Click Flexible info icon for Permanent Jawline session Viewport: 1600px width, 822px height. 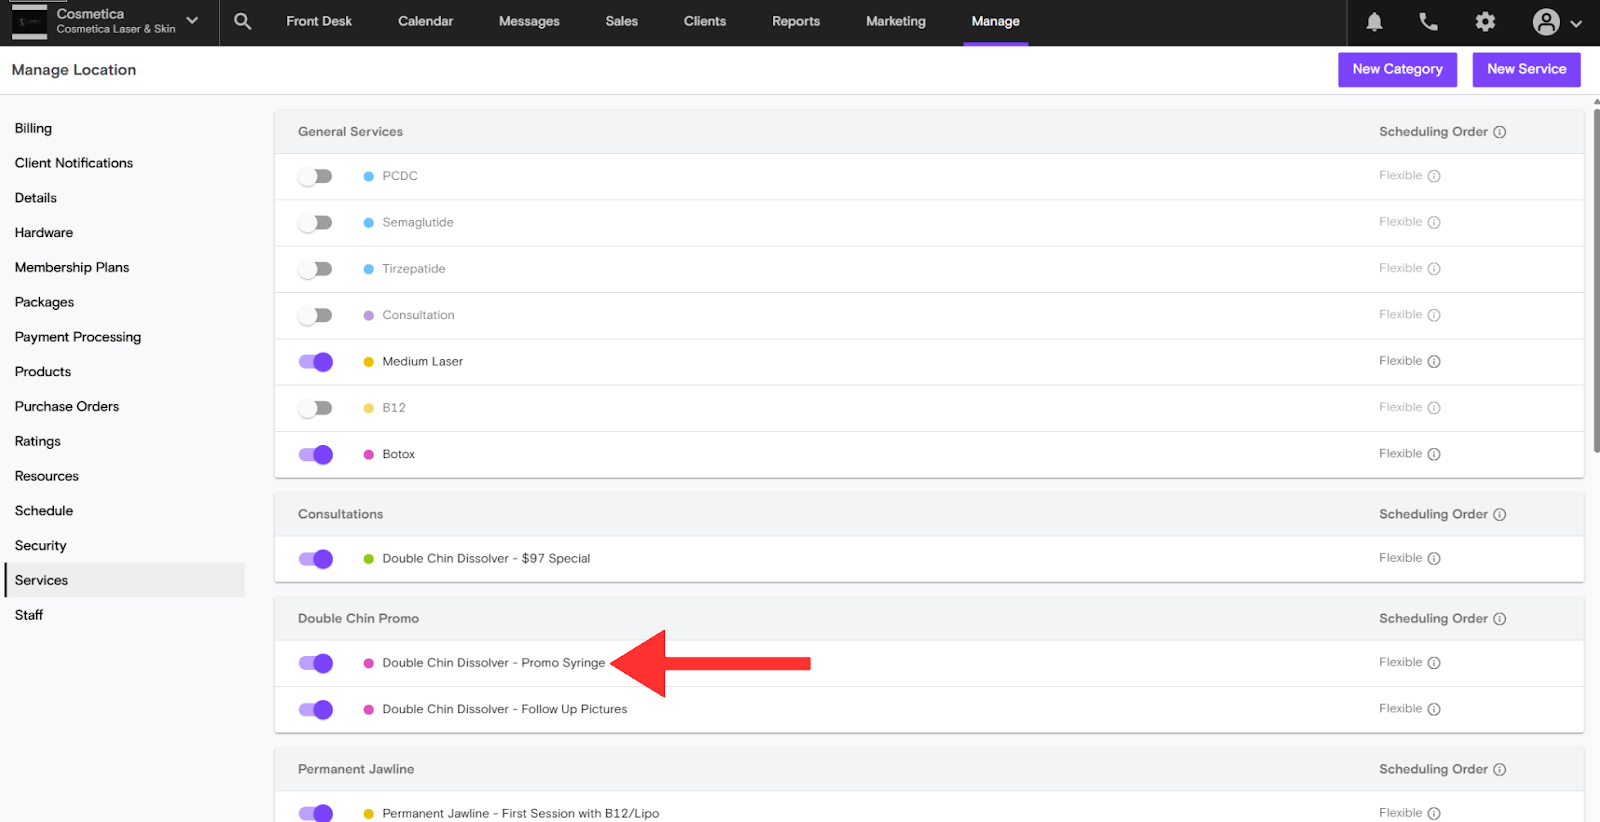click(x=1434, y=814)
